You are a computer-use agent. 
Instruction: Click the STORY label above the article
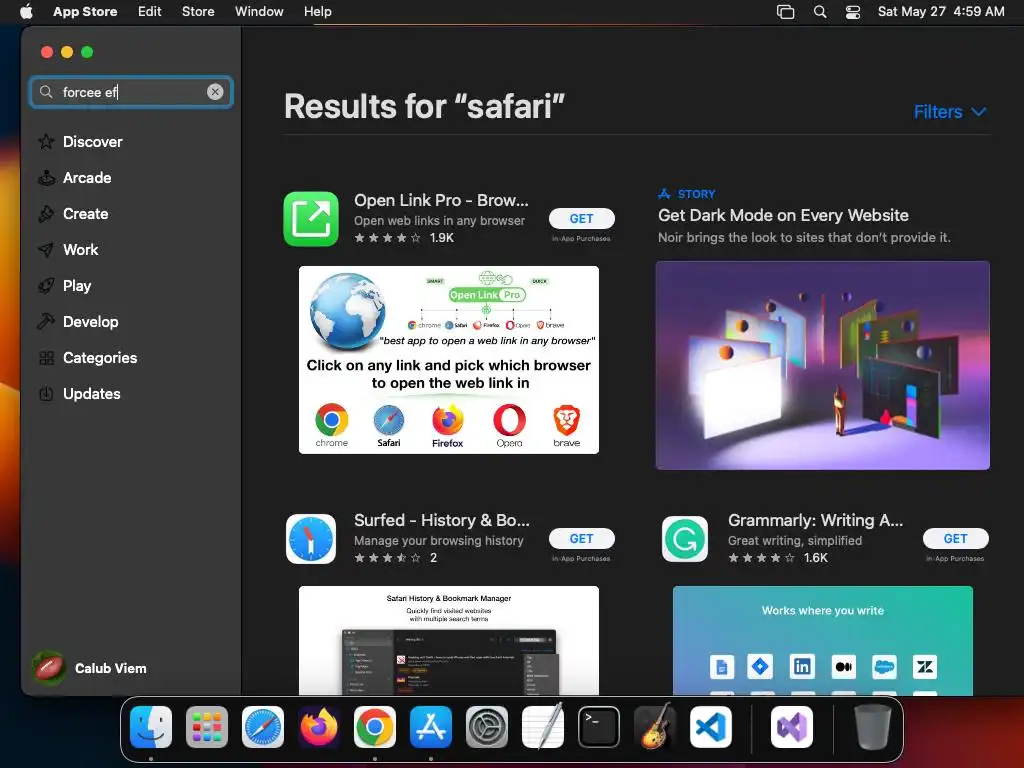pyautogui.click(x=696, y=194)
